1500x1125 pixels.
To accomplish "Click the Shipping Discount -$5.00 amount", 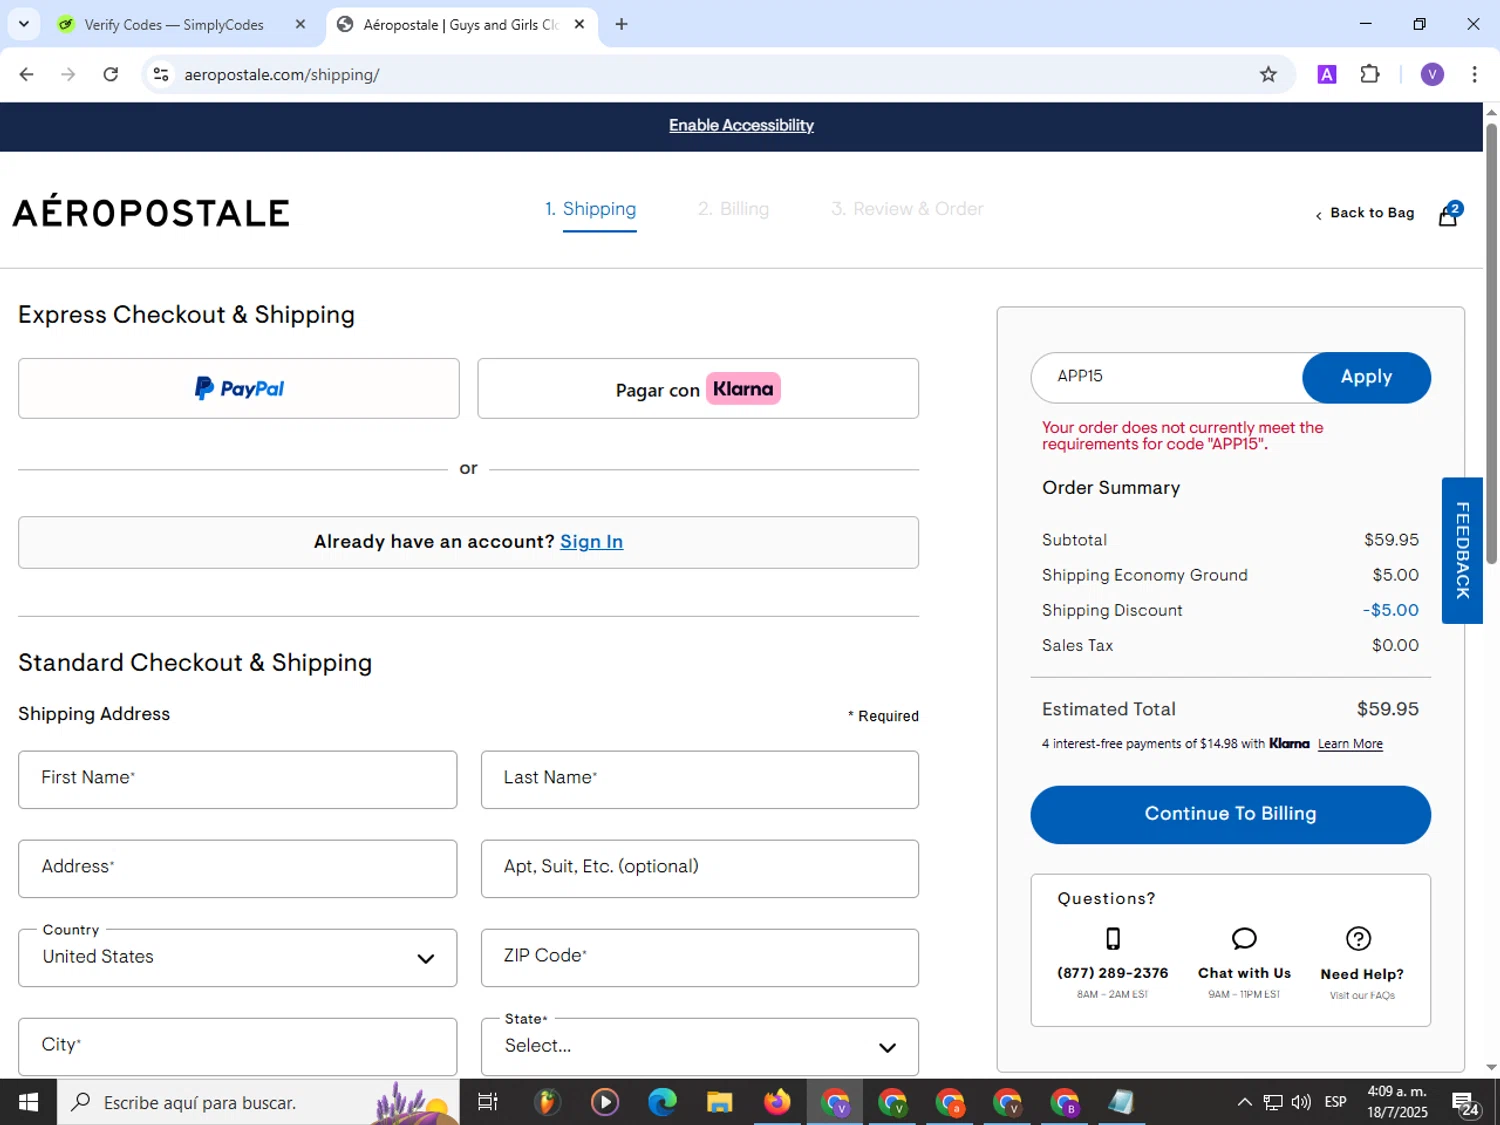I will pos(1390,610).
